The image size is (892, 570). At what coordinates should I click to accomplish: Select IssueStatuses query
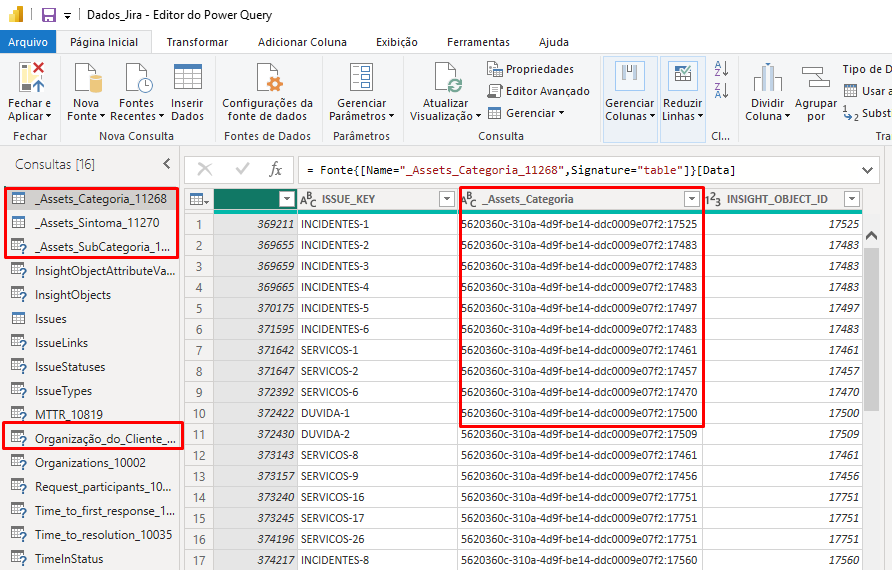click(91, 366)
